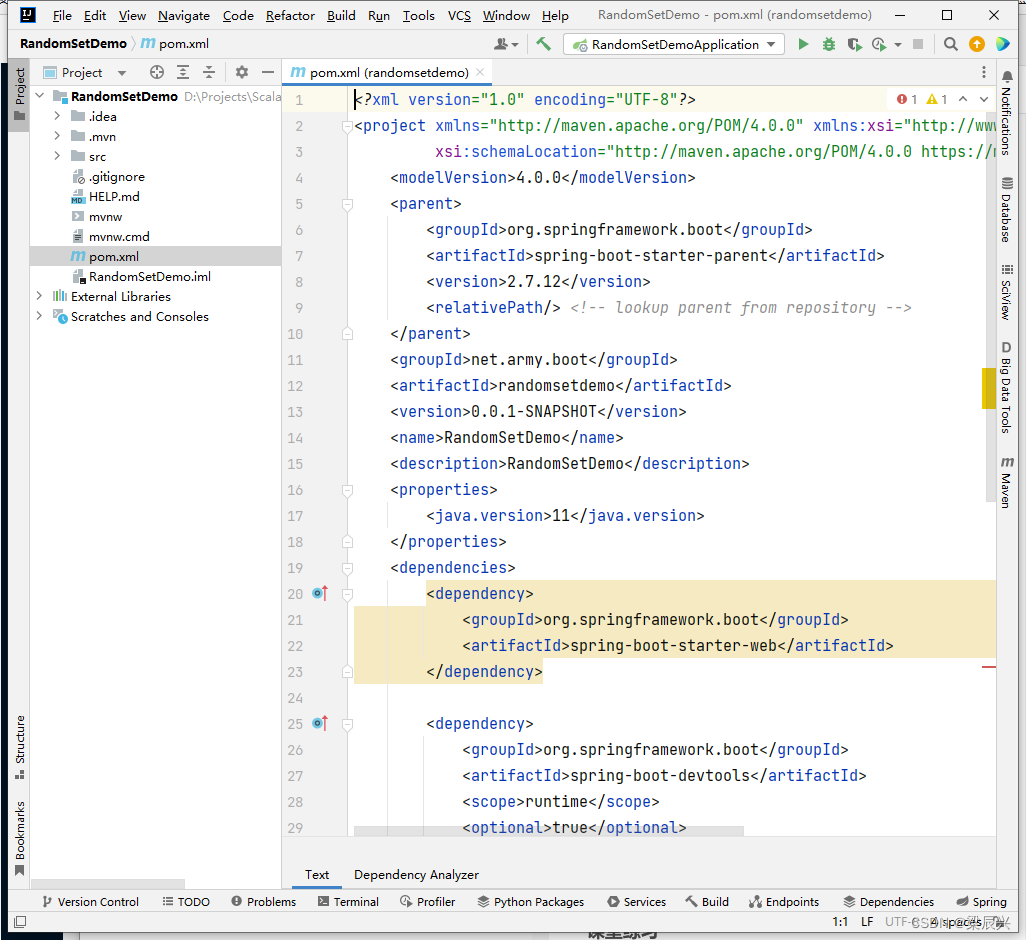Open the Code With Me user icon
Viewport: 1026px width, 940px height.
[x=505, y=44]
